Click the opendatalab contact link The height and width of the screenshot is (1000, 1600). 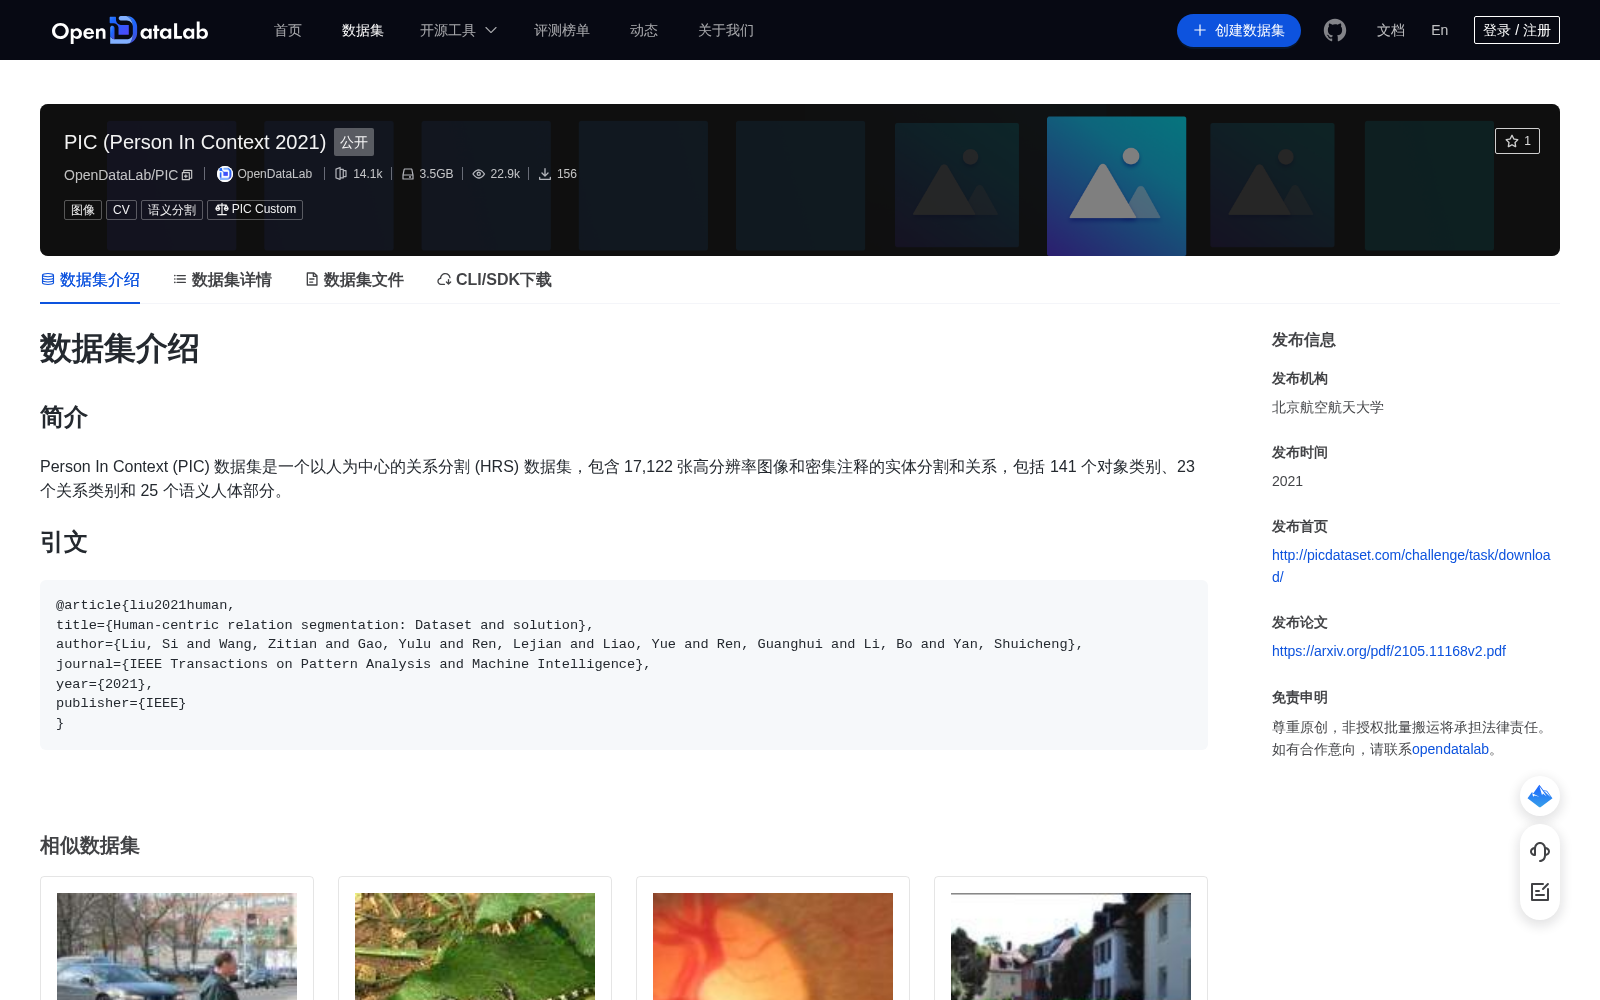coord(1450,749)
